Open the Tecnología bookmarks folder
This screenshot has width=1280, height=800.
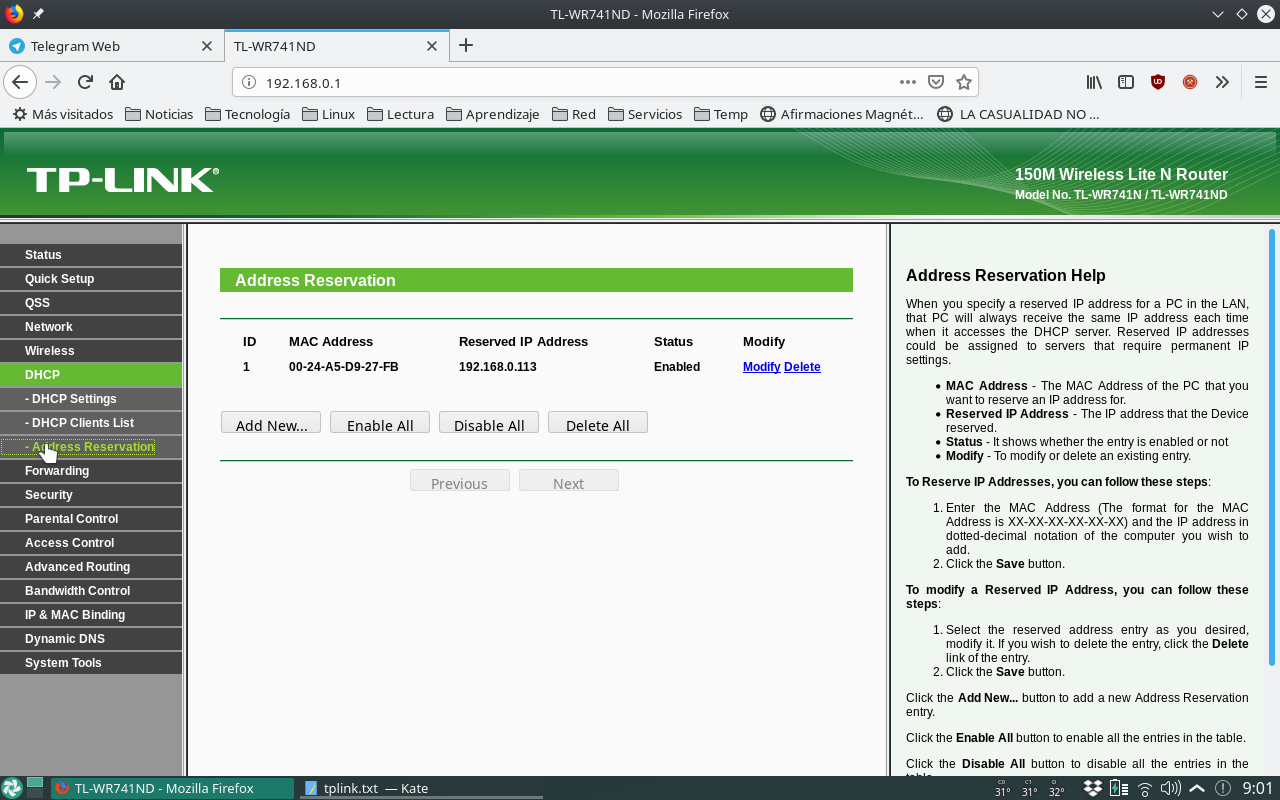(247, 114)
